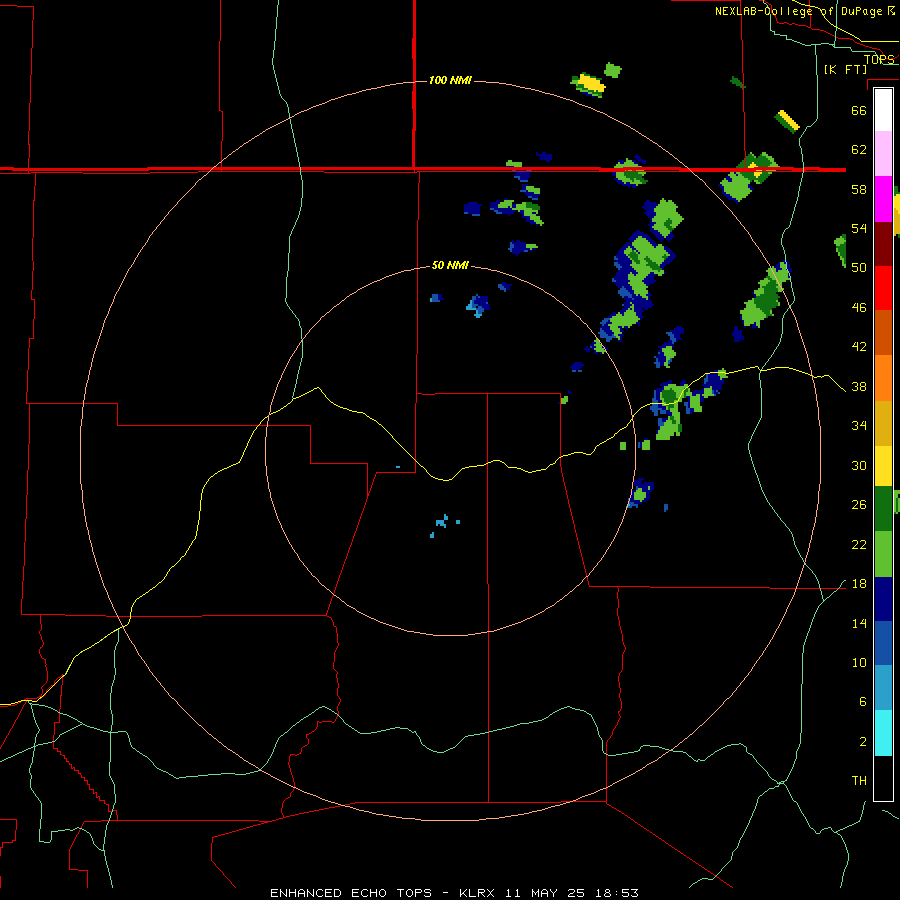This screenshot has width=900, height=900.
Task: Pick the light blue legend swatch
Action: pos(883,688)
